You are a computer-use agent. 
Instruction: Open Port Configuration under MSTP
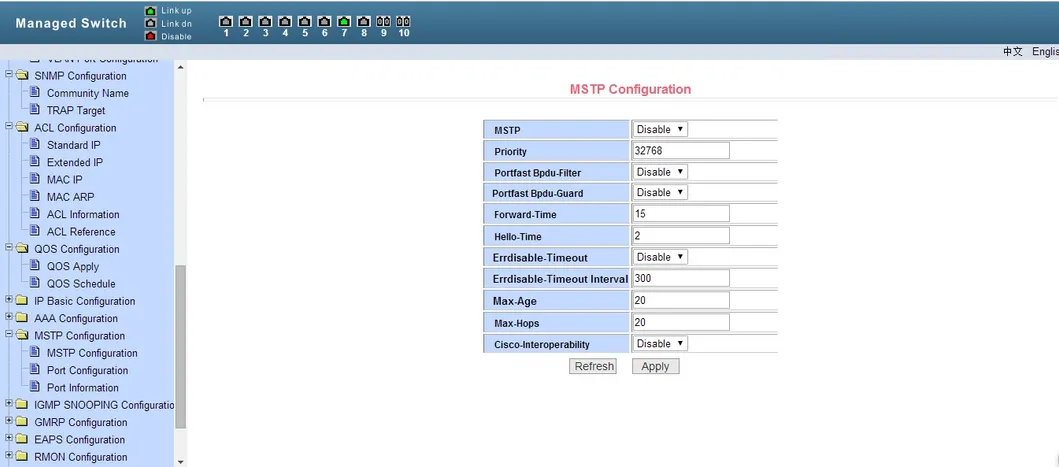87,370
